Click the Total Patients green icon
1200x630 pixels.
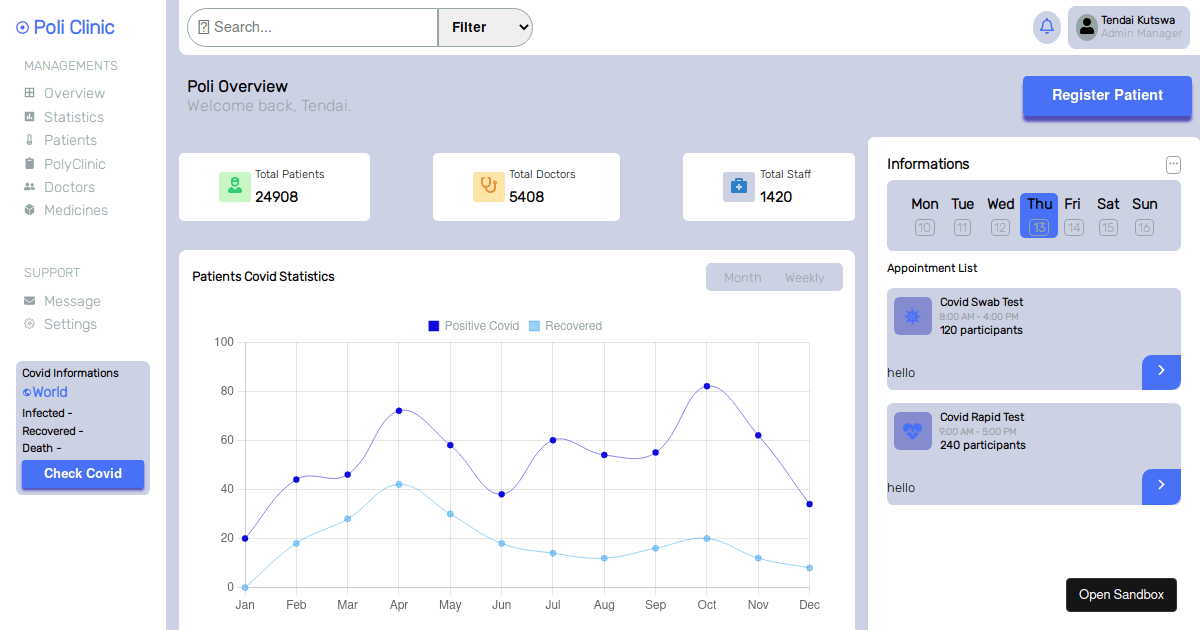tap(234, 187)
